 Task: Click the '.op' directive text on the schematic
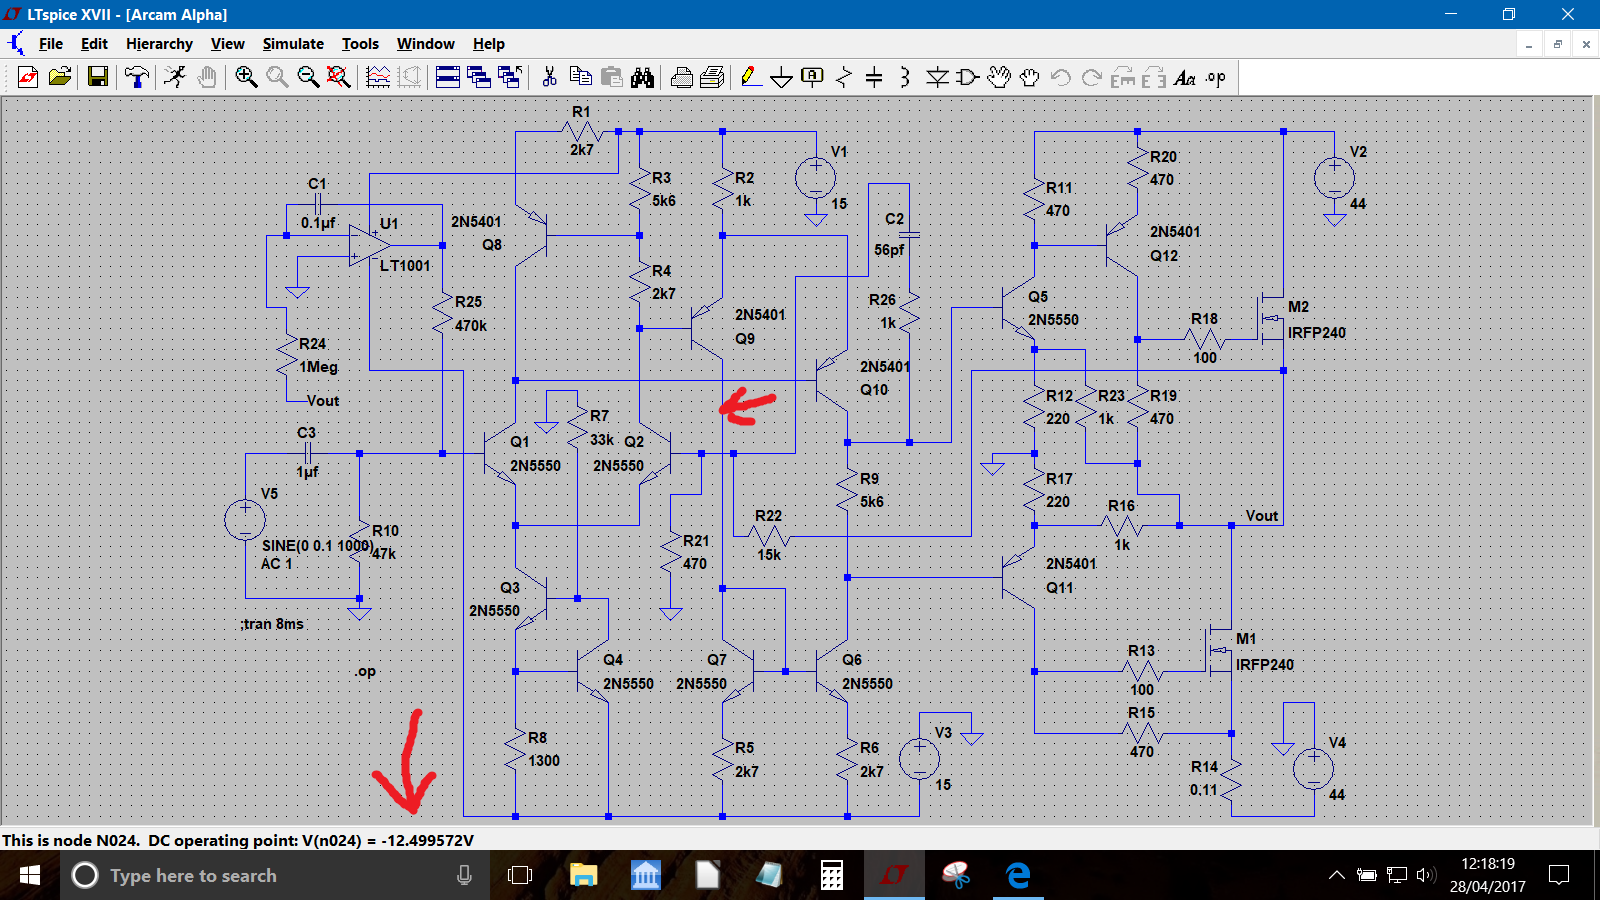pyautogui.click(x=365, y=671)
